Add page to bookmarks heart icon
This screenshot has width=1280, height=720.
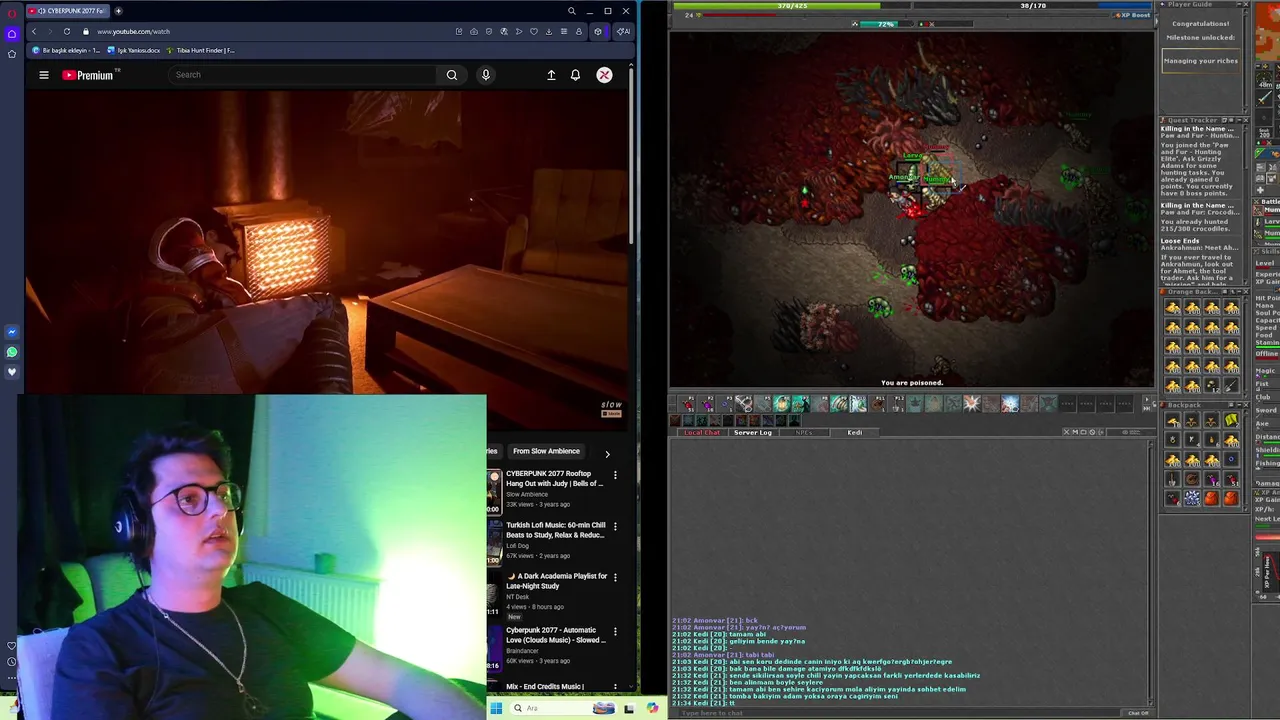[x=533, y=31]
